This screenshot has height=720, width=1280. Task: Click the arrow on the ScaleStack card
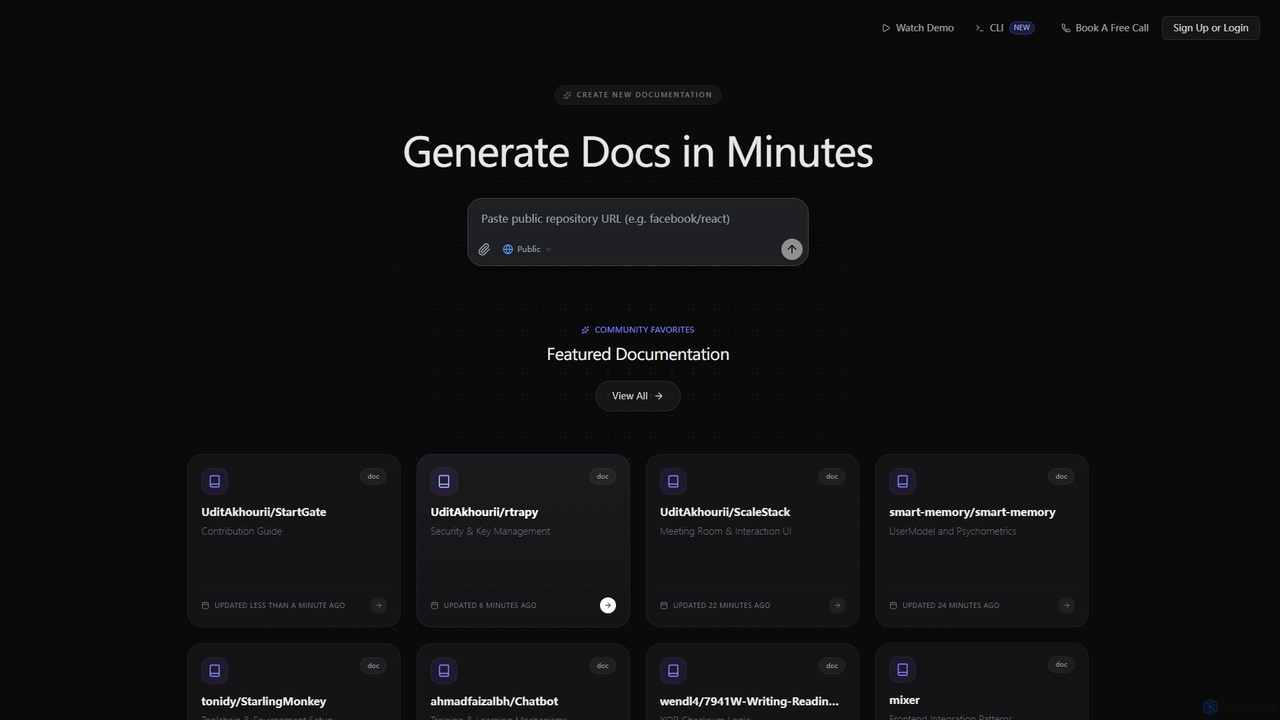coord(837,605)
